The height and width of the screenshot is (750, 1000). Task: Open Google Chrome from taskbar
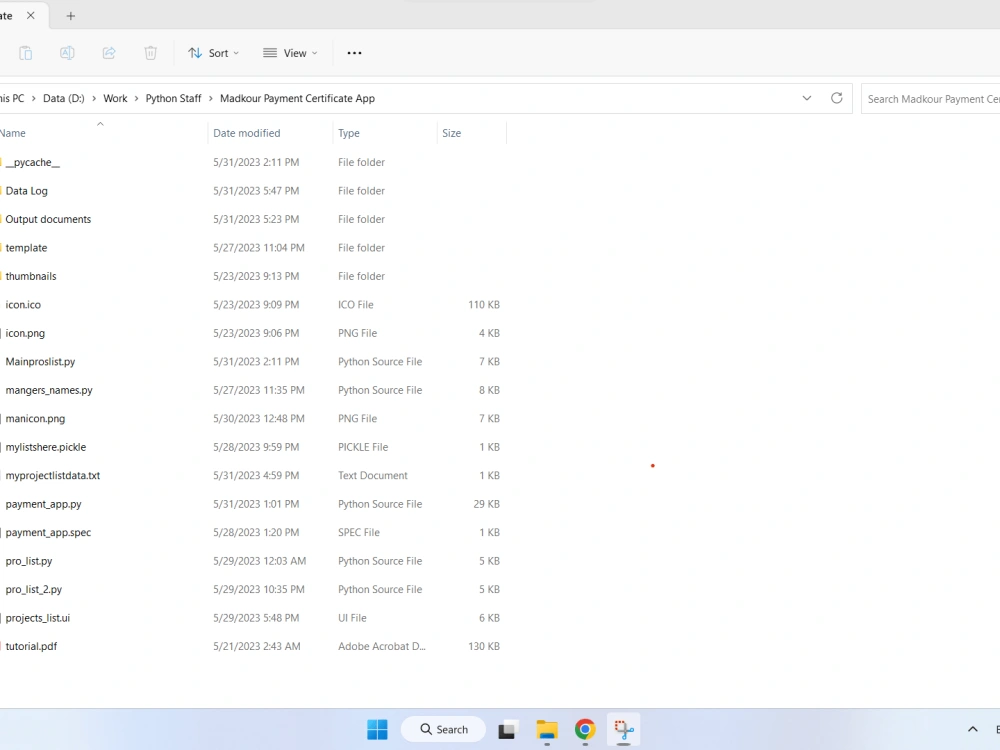click(x=585, y=730)
